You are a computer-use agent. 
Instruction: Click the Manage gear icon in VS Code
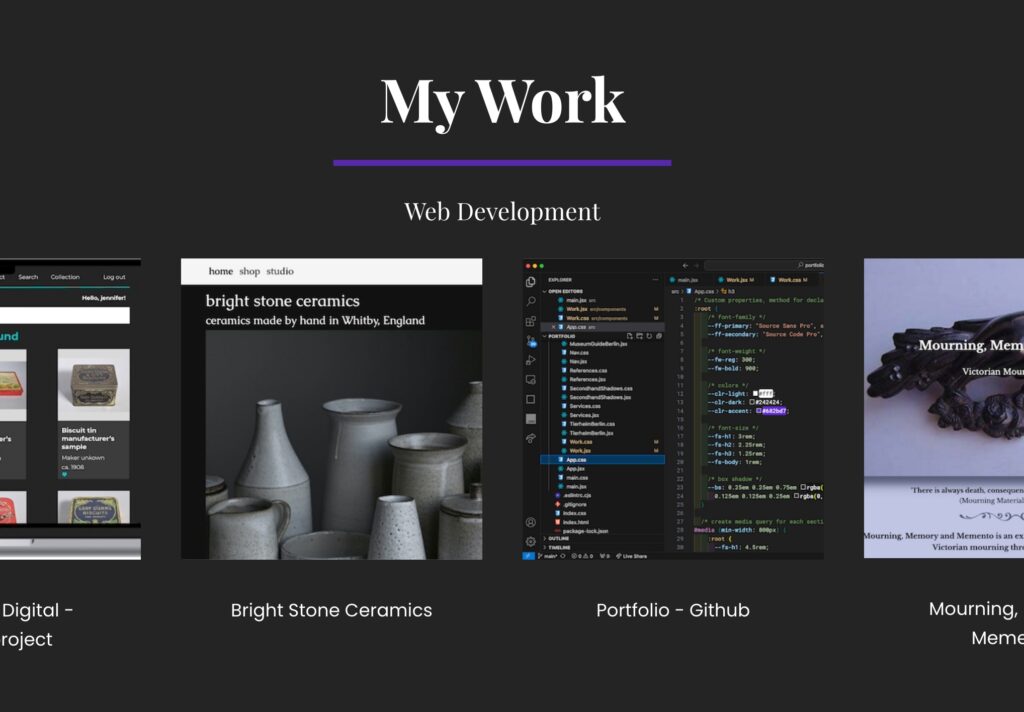531,541
